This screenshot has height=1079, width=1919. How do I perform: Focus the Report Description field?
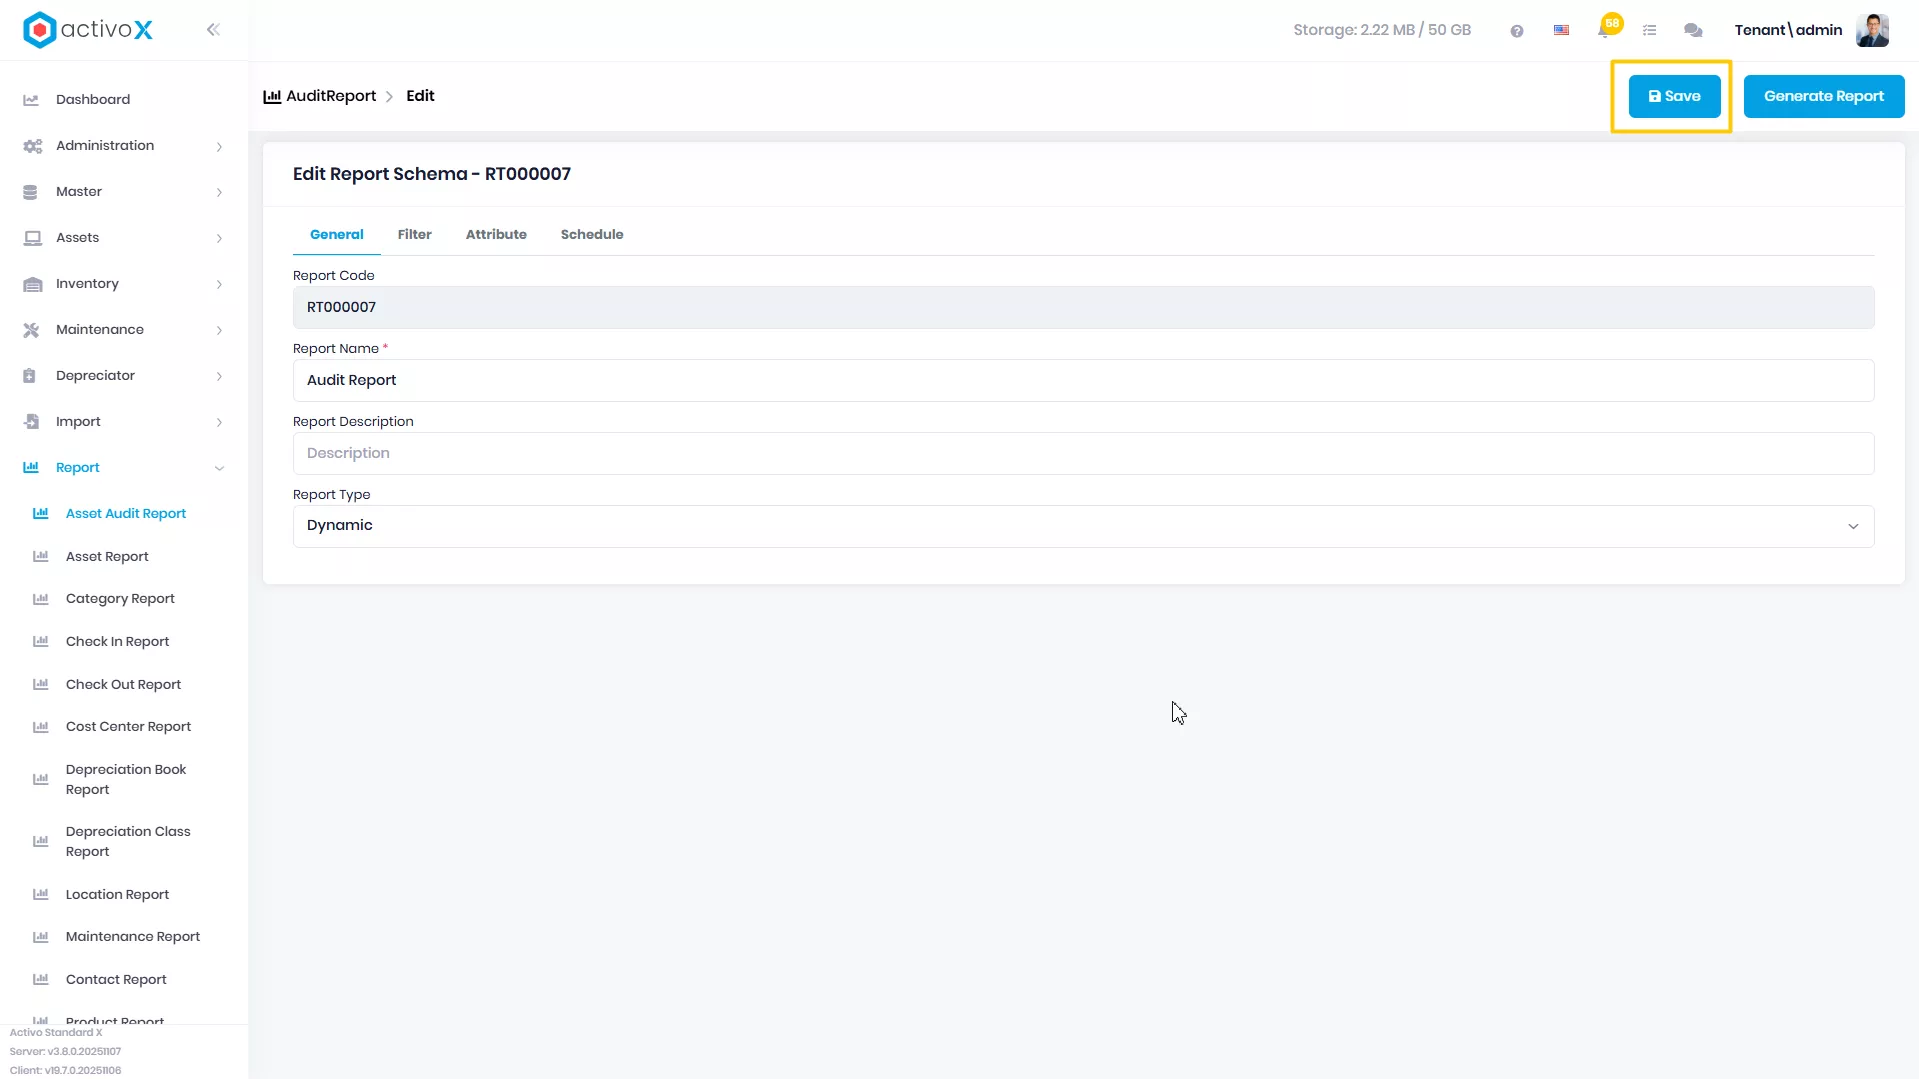point(1083,453)
